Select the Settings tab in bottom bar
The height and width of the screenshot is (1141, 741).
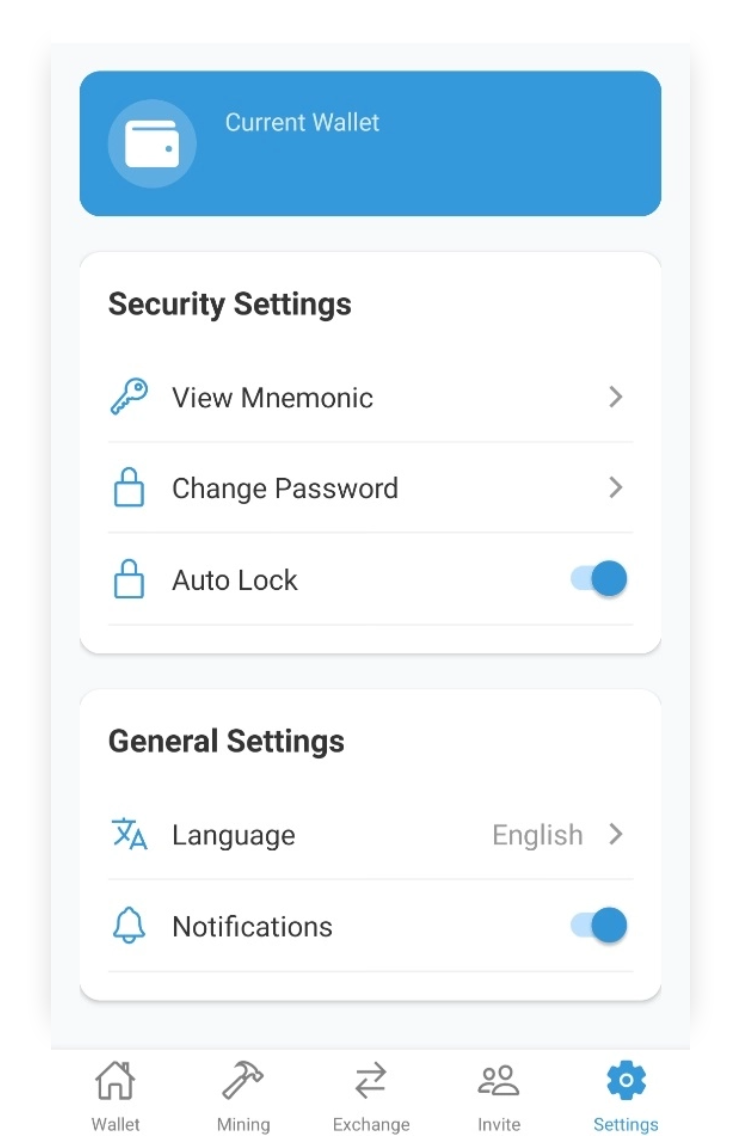[626, 1096]
